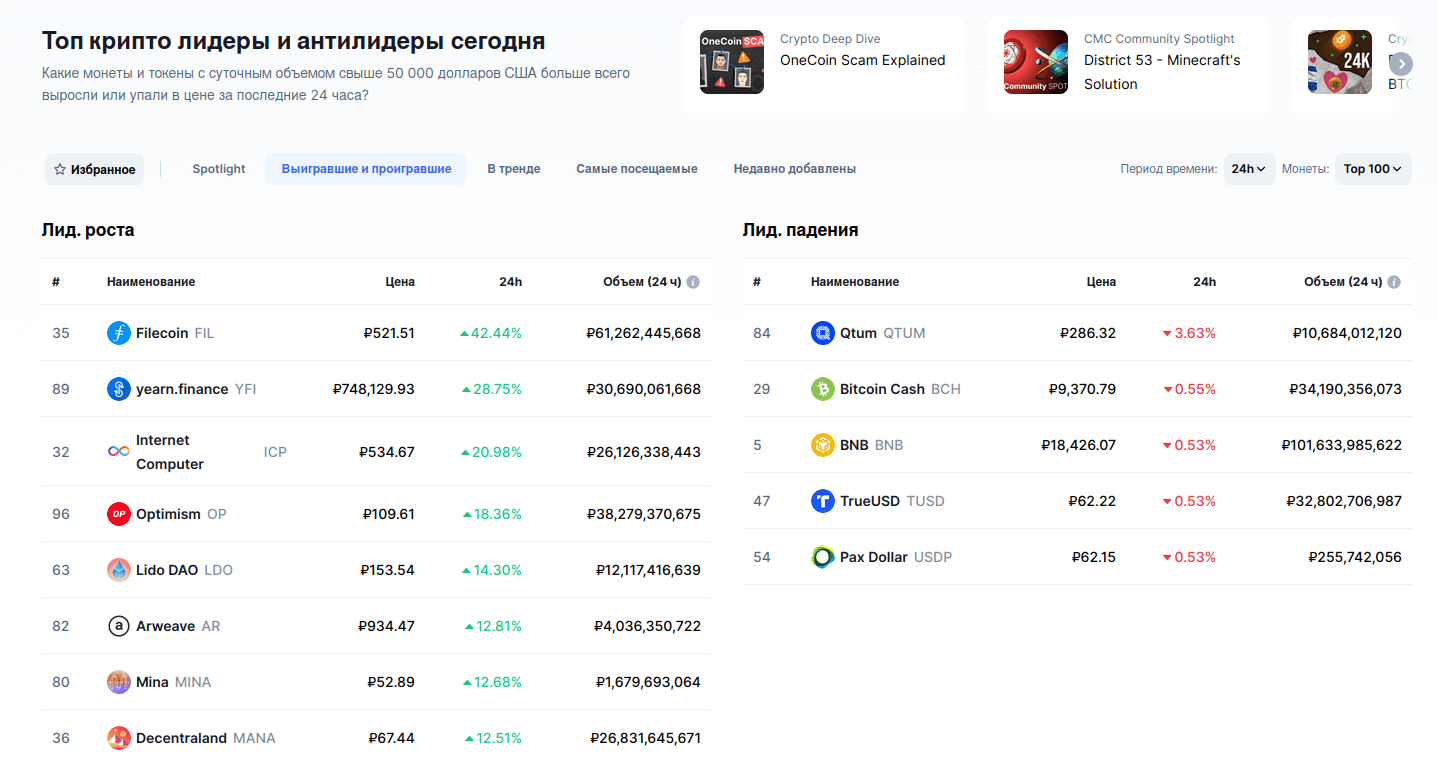The width and height of the screenshot is (1438, 764).
Task: Click the Filecoin coin logo icon
Action: [119, 333]
